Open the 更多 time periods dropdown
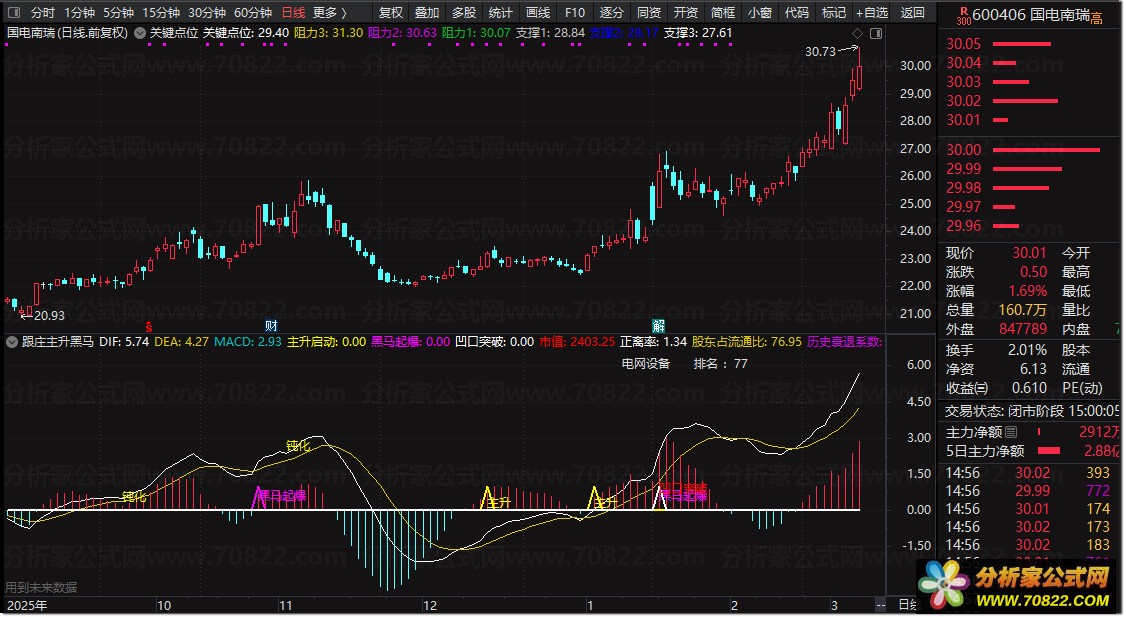The image size is (1126, 617). (329, 13)
